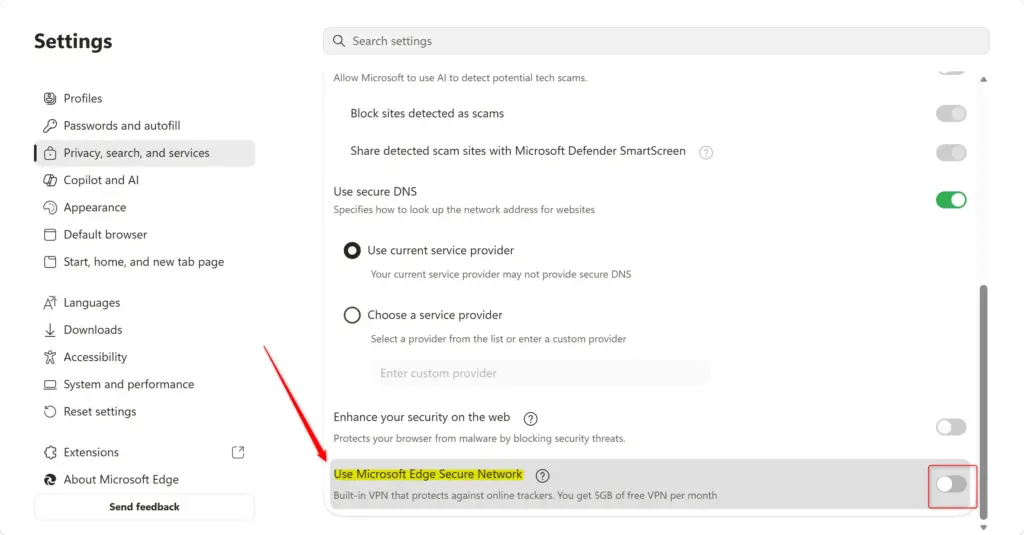Click the Enter custom provider field
Image resolution: width=1024 pixels, height=535 pixels.
pos(540,374)
